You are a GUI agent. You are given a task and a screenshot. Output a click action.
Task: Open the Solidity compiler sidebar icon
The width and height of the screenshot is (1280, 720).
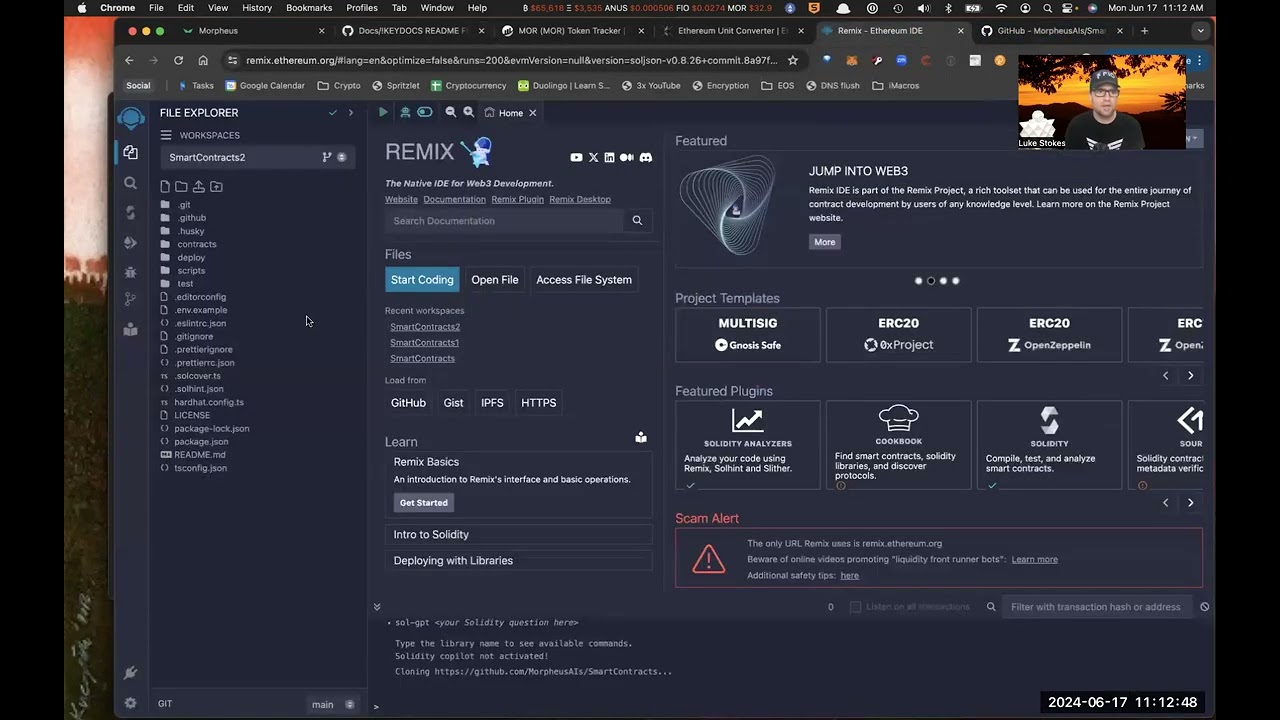131,213
